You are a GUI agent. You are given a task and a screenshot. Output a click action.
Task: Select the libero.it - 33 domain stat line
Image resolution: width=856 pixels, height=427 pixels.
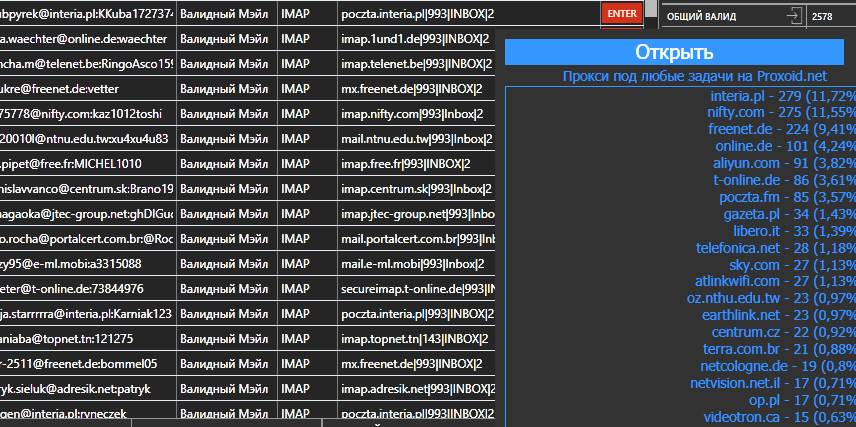pyautogui.click(x=794, y=231)
